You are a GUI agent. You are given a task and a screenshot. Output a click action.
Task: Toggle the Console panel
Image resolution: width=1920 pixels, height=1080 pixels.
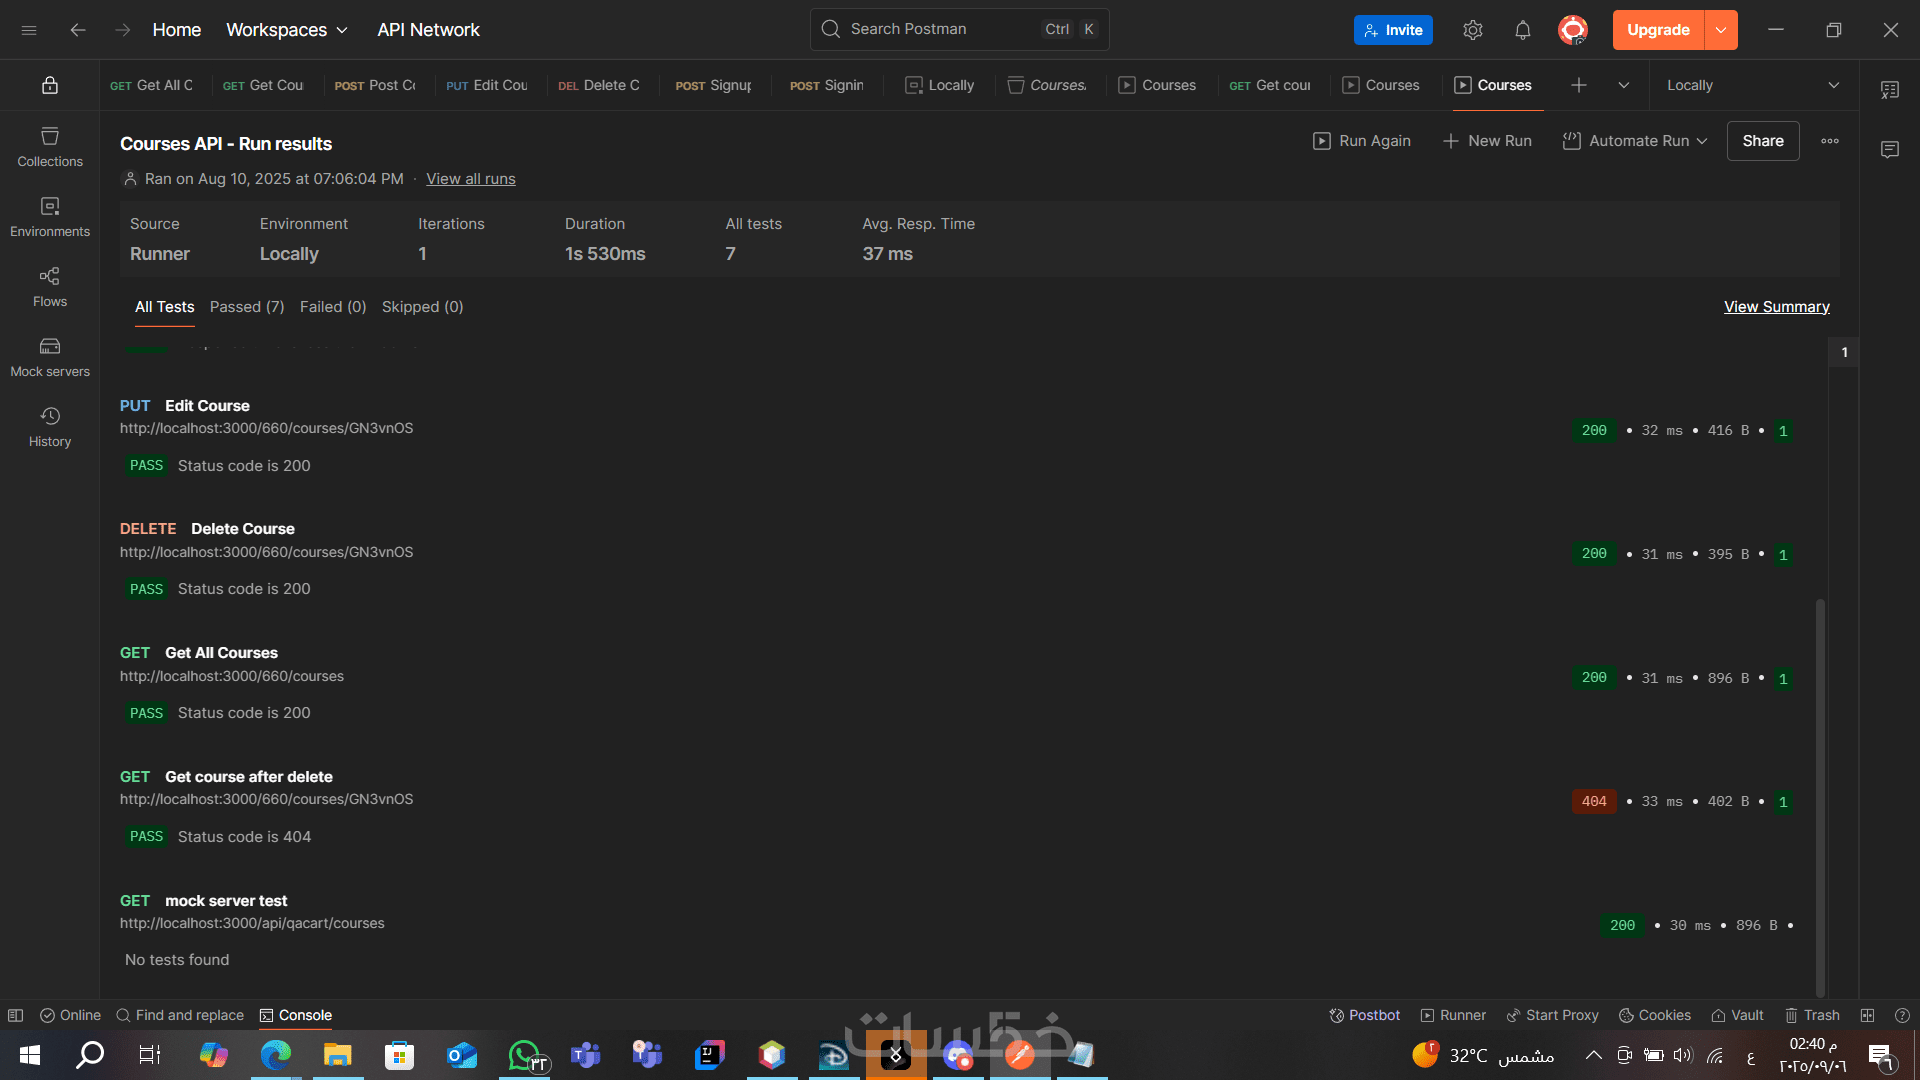click(295, 1015)
